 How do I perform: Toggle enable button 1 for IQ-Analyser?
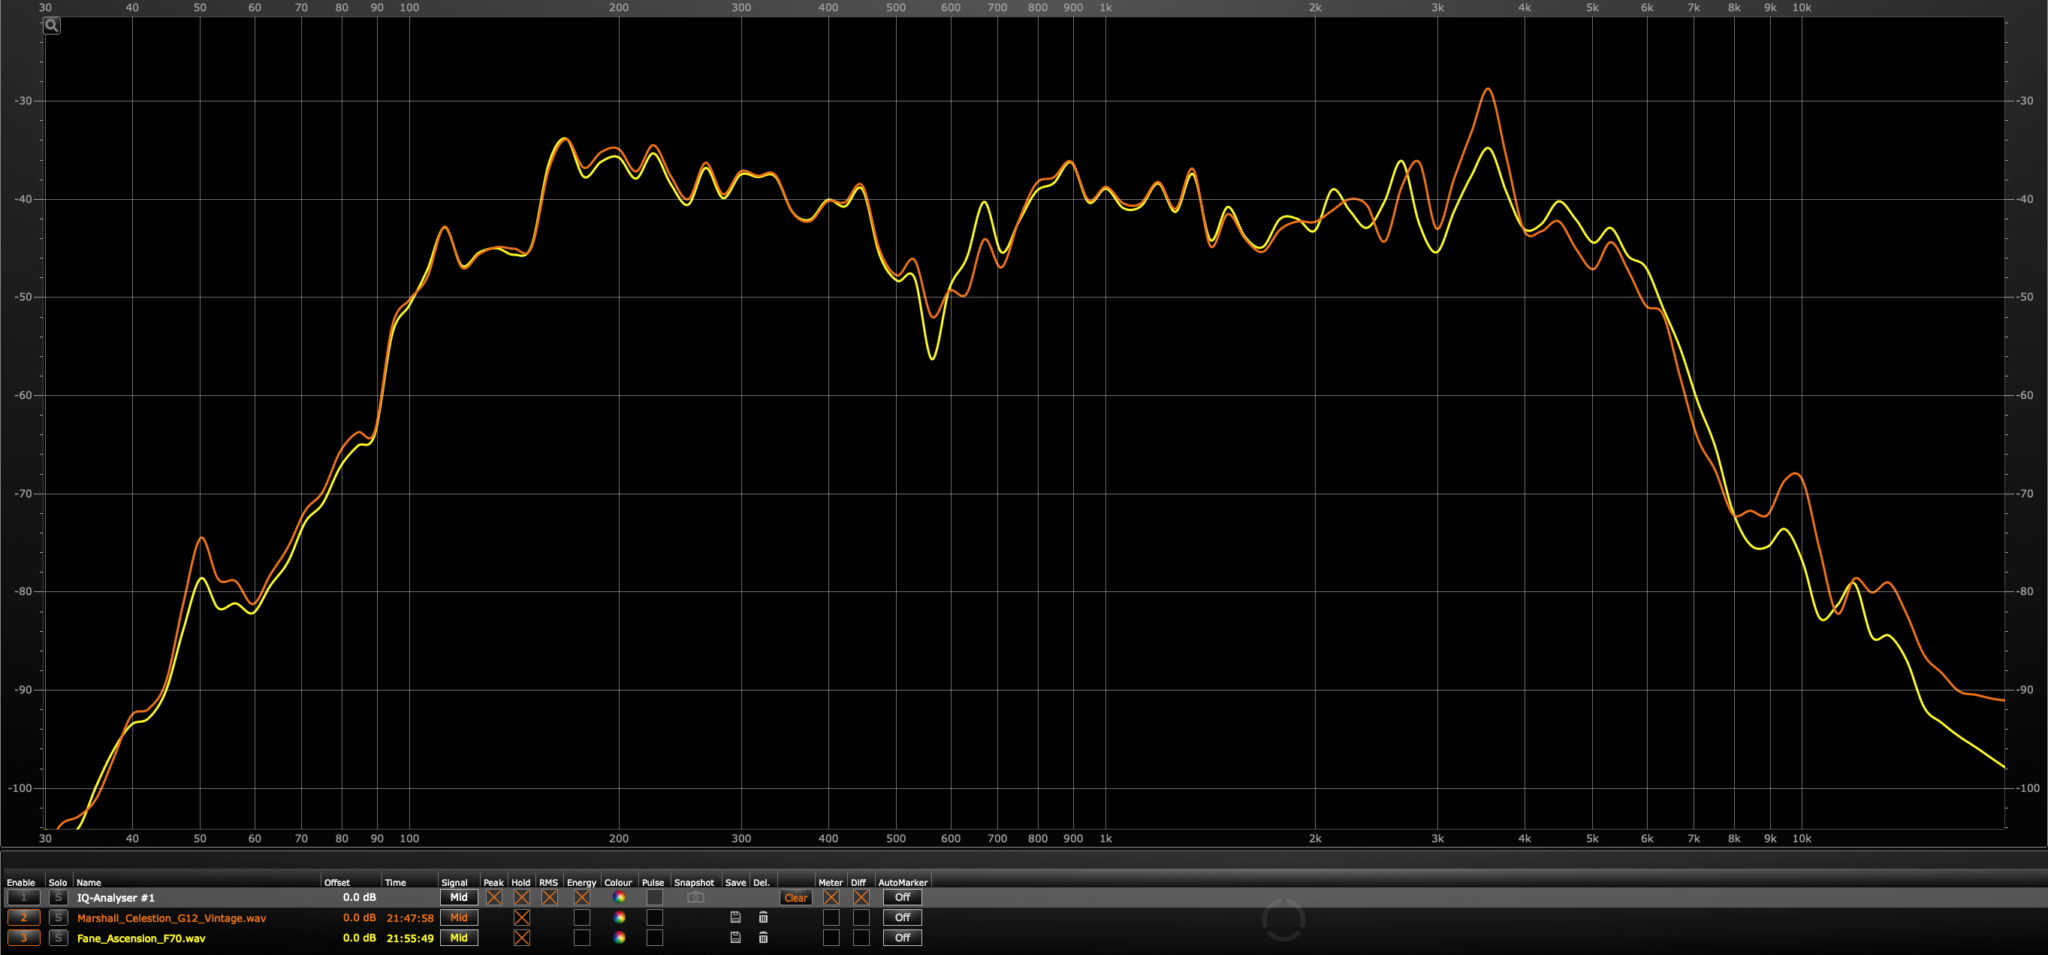(24, 897)
